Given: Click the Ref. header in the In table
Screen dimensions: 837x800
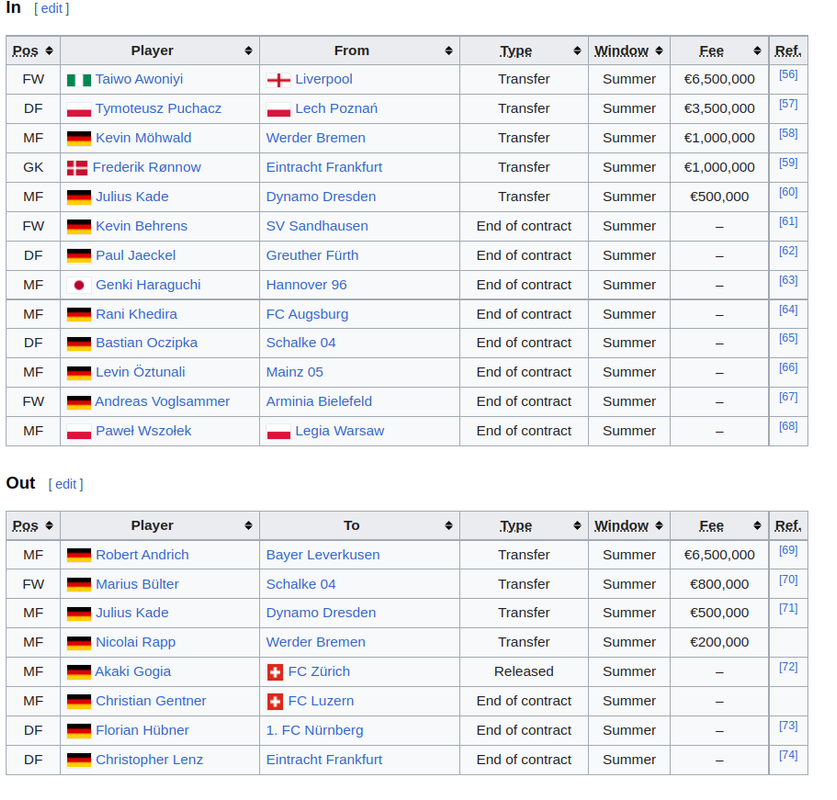Looking at the screenshot, I should [788, 51].
